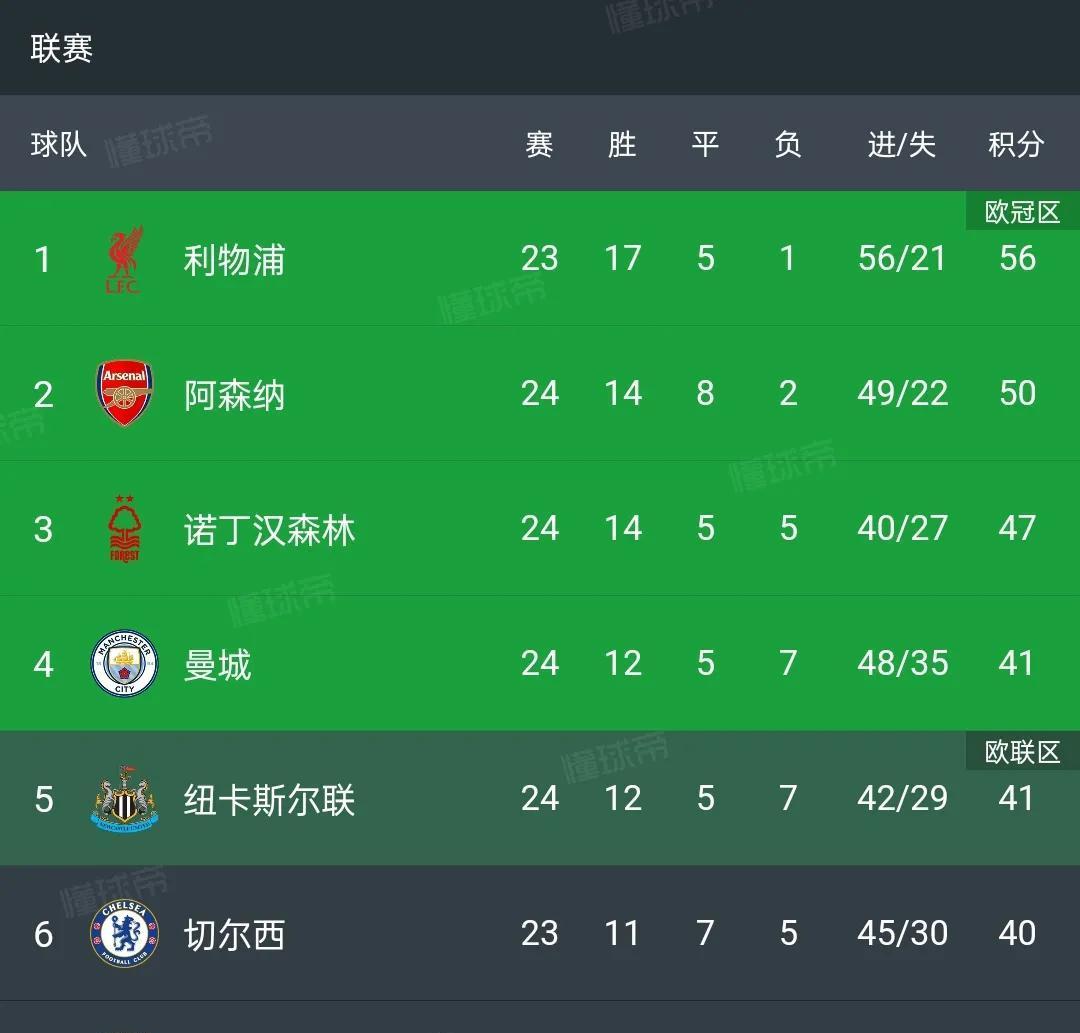Tap the Newcastle United club crest

pyautogui.click(x=125, y=798)
